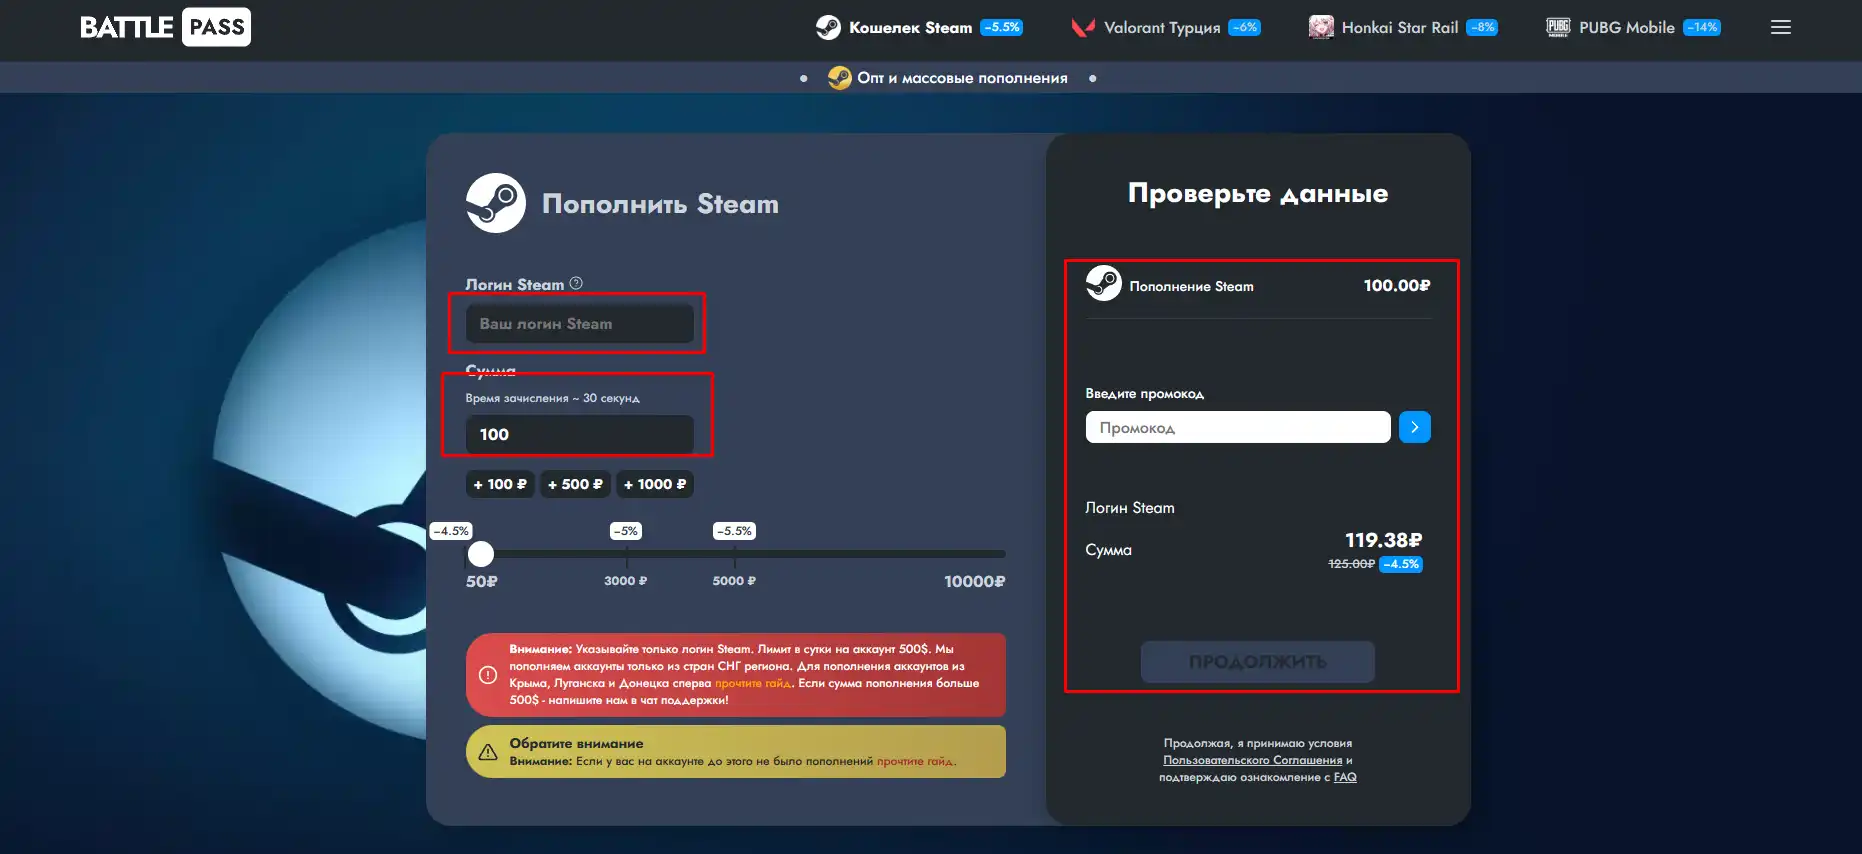Click the -4.5% discount badge on slider
Image resolution: width=1862 pixels, height=854 pixels.
pyautogui.click(x=451, y=531)
